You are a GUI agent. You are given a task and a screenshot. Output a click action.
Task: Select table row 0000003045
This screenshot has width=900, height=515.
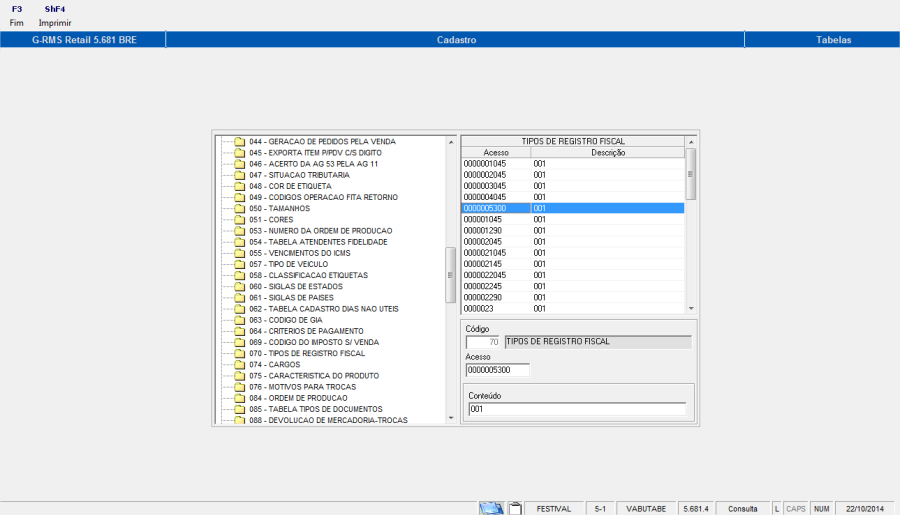pos(573,186)
